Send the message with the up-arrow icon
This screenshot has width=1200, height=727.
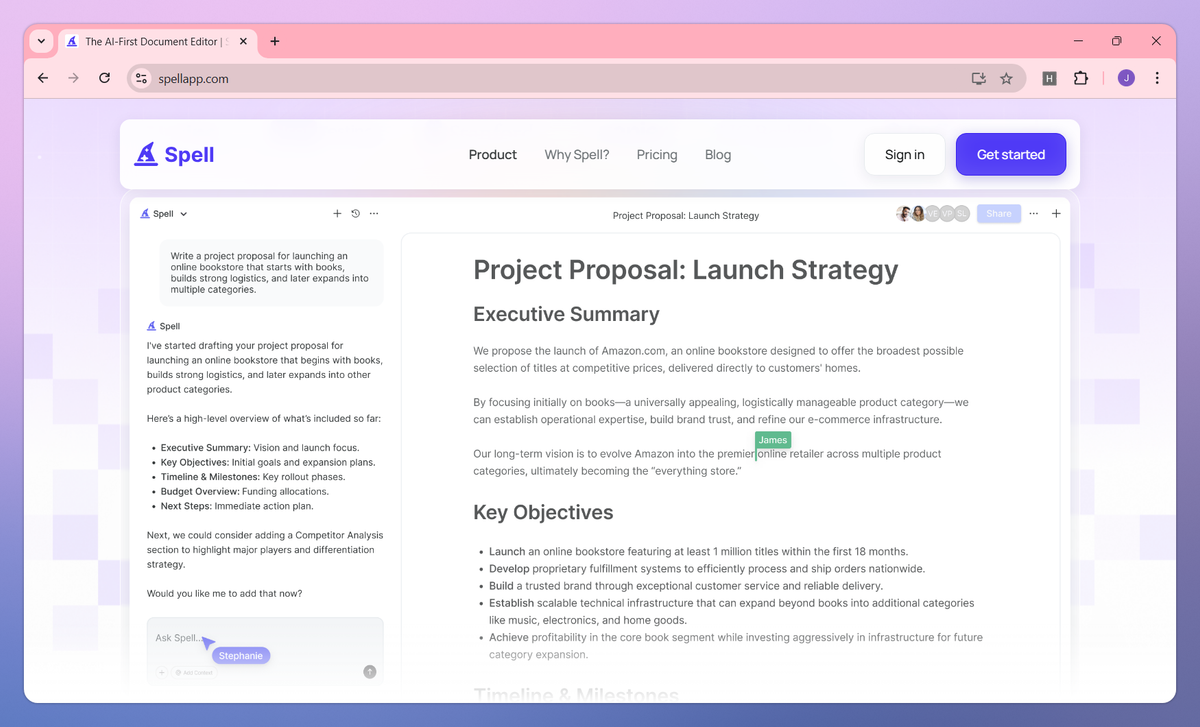tap(370, 672)
